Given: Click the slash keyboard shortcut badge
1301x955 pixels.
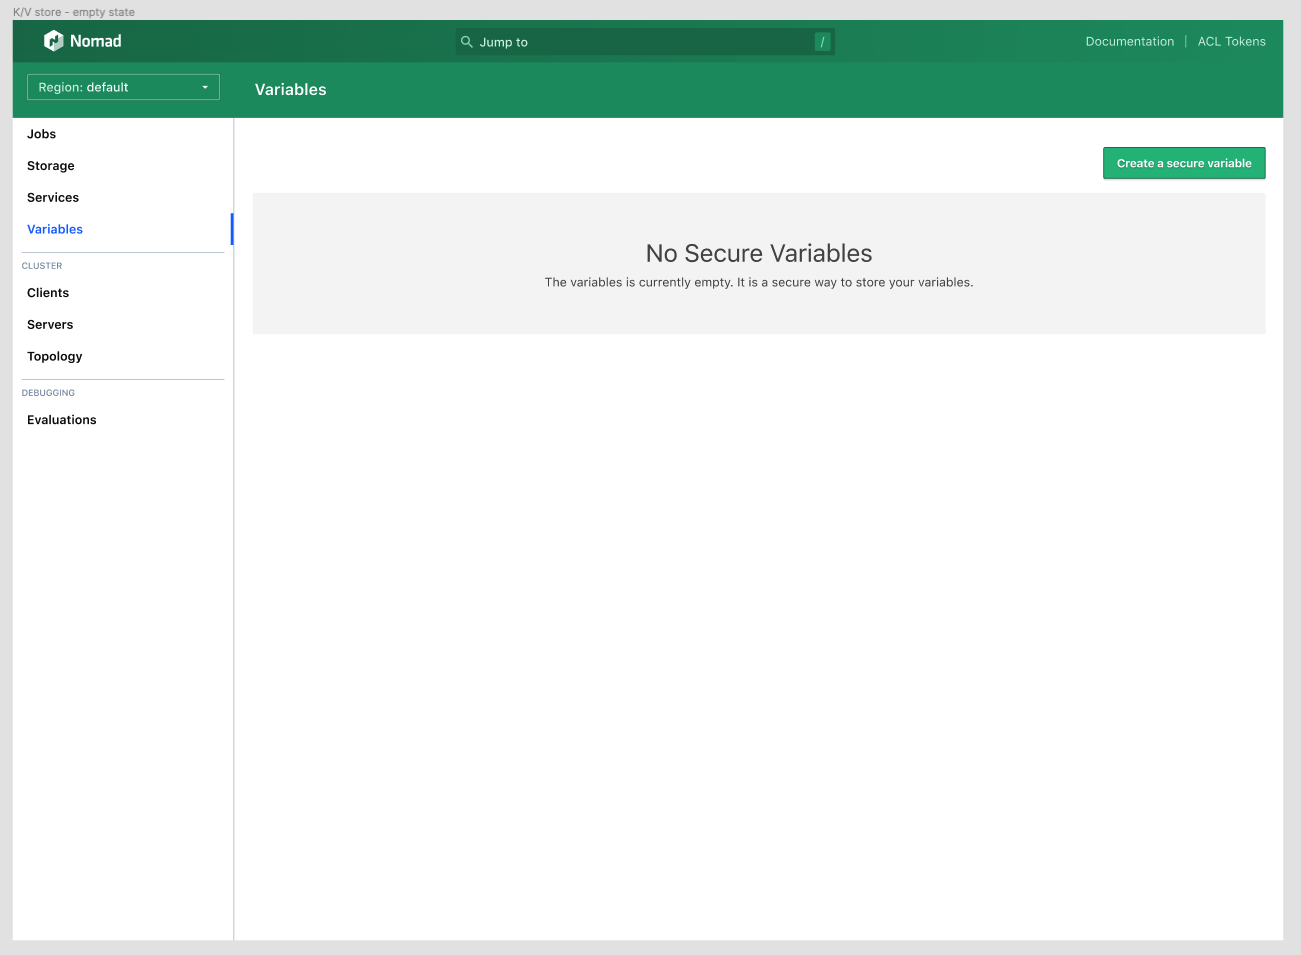Looking at the screenshot, I should [821, 42].
